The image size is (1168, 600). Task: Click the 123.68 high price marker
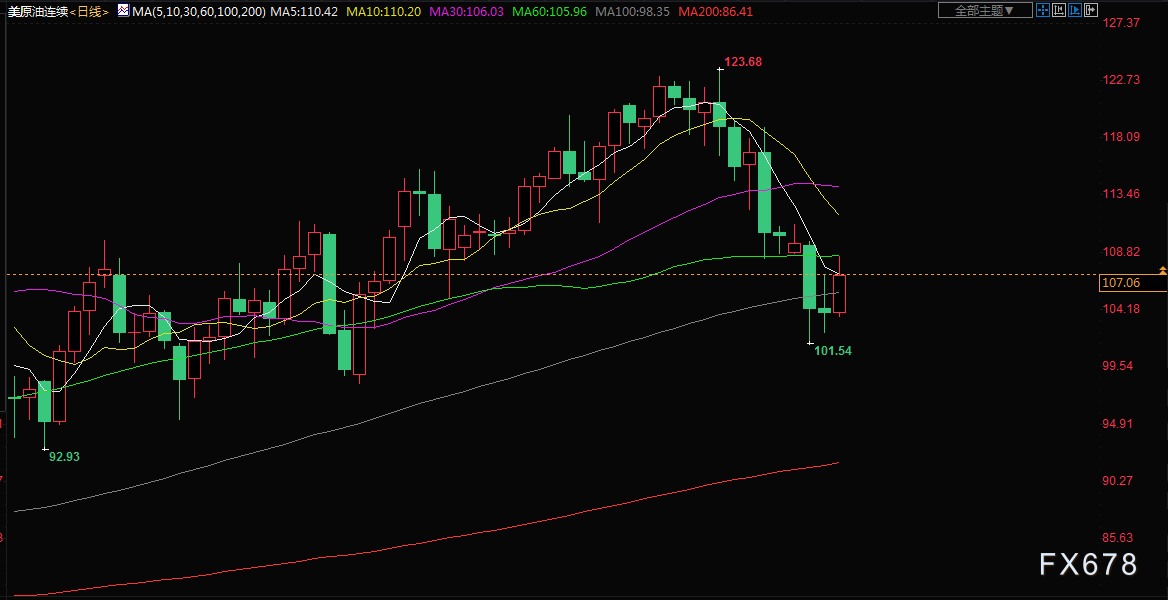743,62
